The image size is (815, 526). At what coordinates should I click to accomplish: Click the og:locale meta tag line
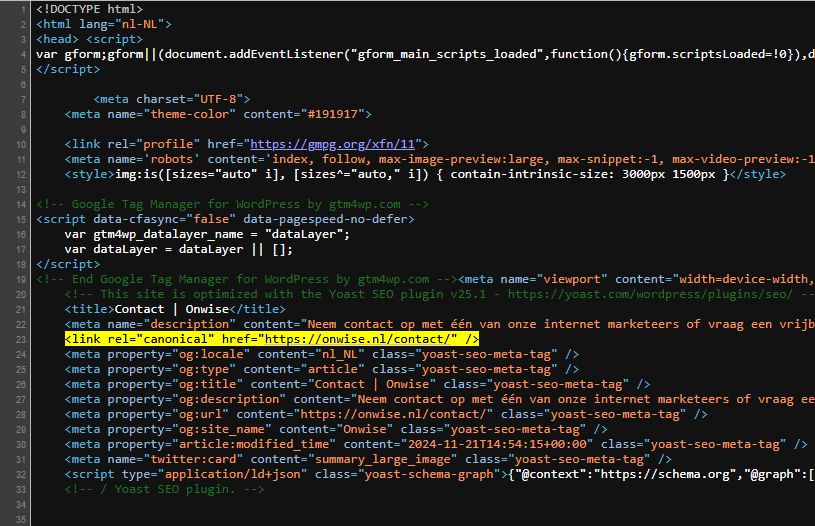pyautogui.click(x=322, y=354)
